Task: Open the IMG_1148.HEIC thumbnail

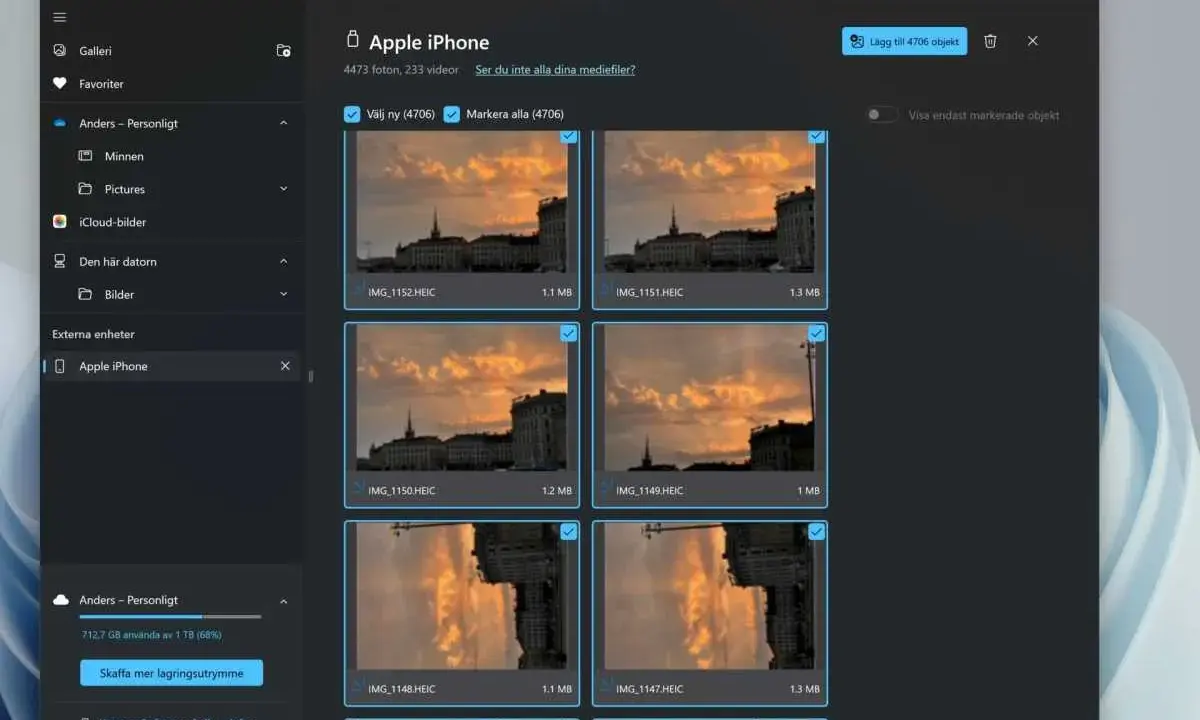Action: click(462, 596)
